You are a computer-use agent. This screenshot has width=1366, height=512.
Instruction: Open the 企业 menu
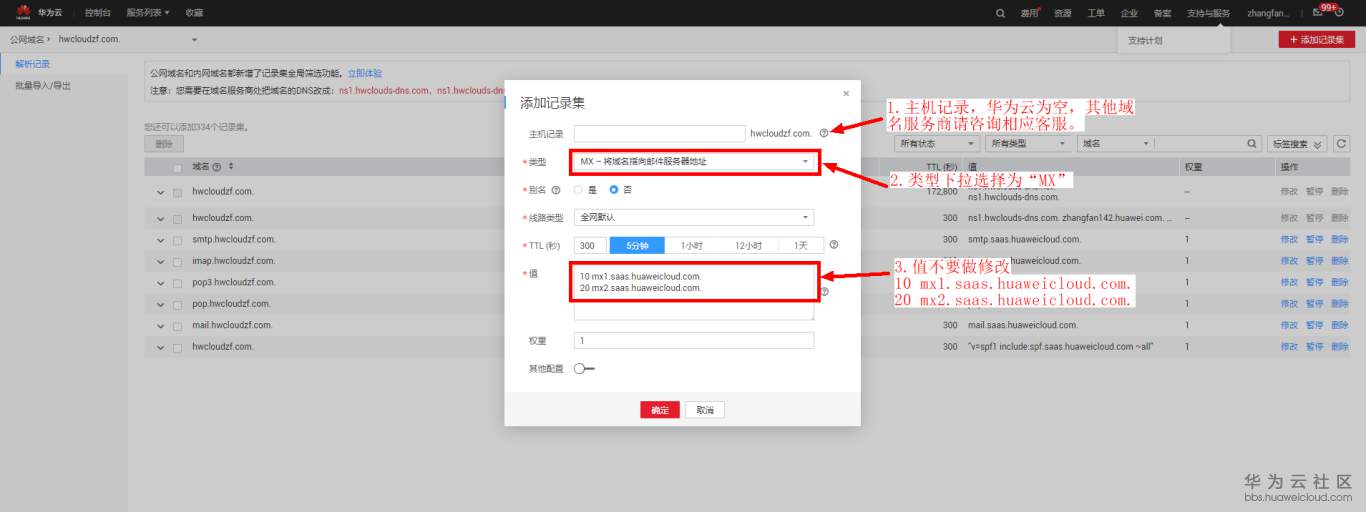(1129, 13)
